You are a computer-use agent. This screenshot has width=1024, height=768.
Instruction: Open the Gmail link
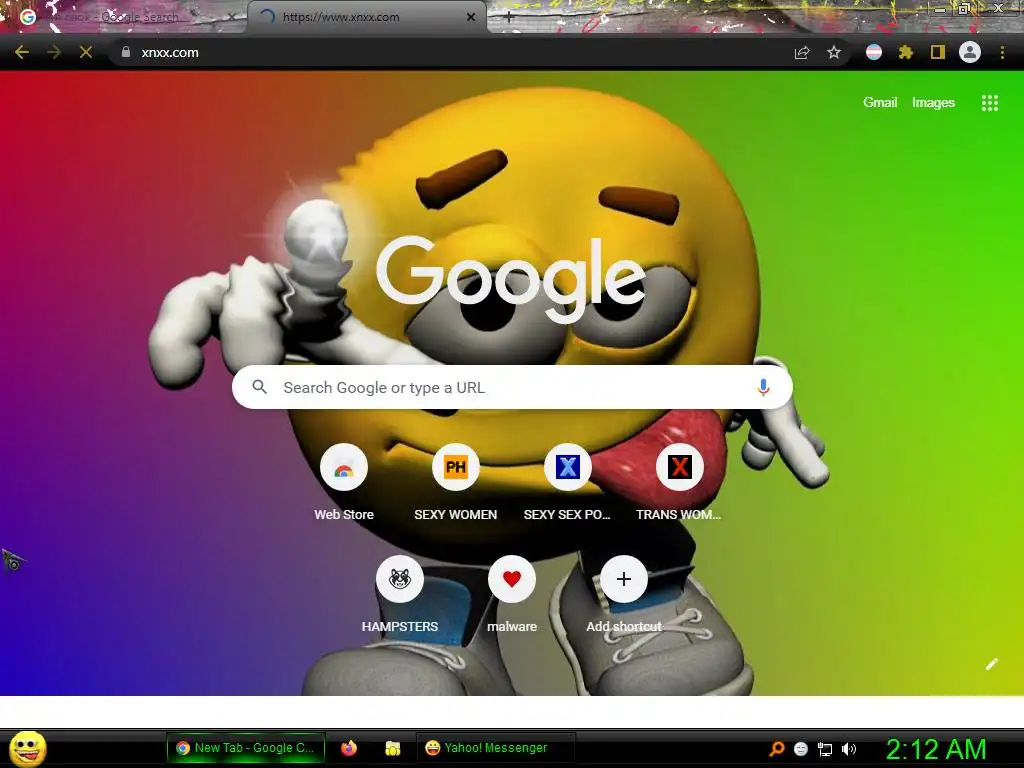click(x=880, y=103)
